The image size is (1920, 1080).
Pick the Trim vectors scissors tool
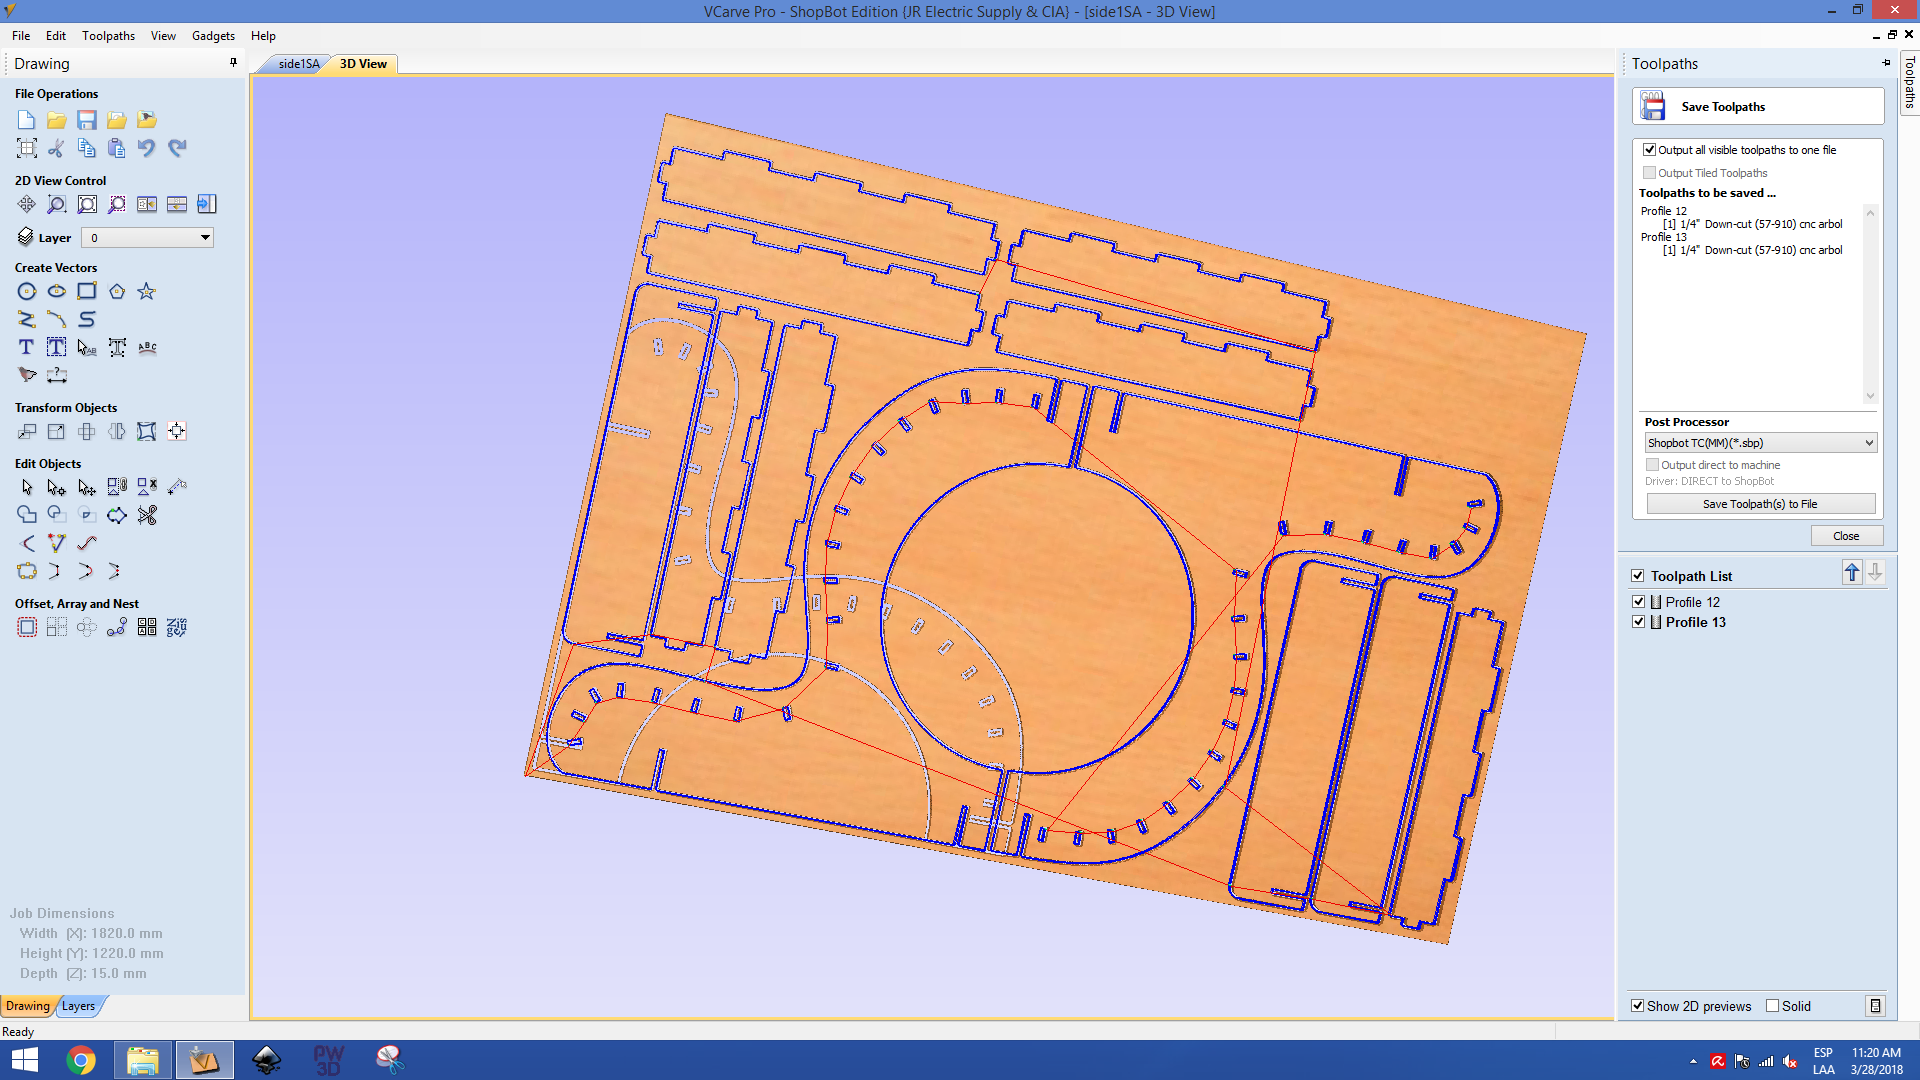pos(147,515)
